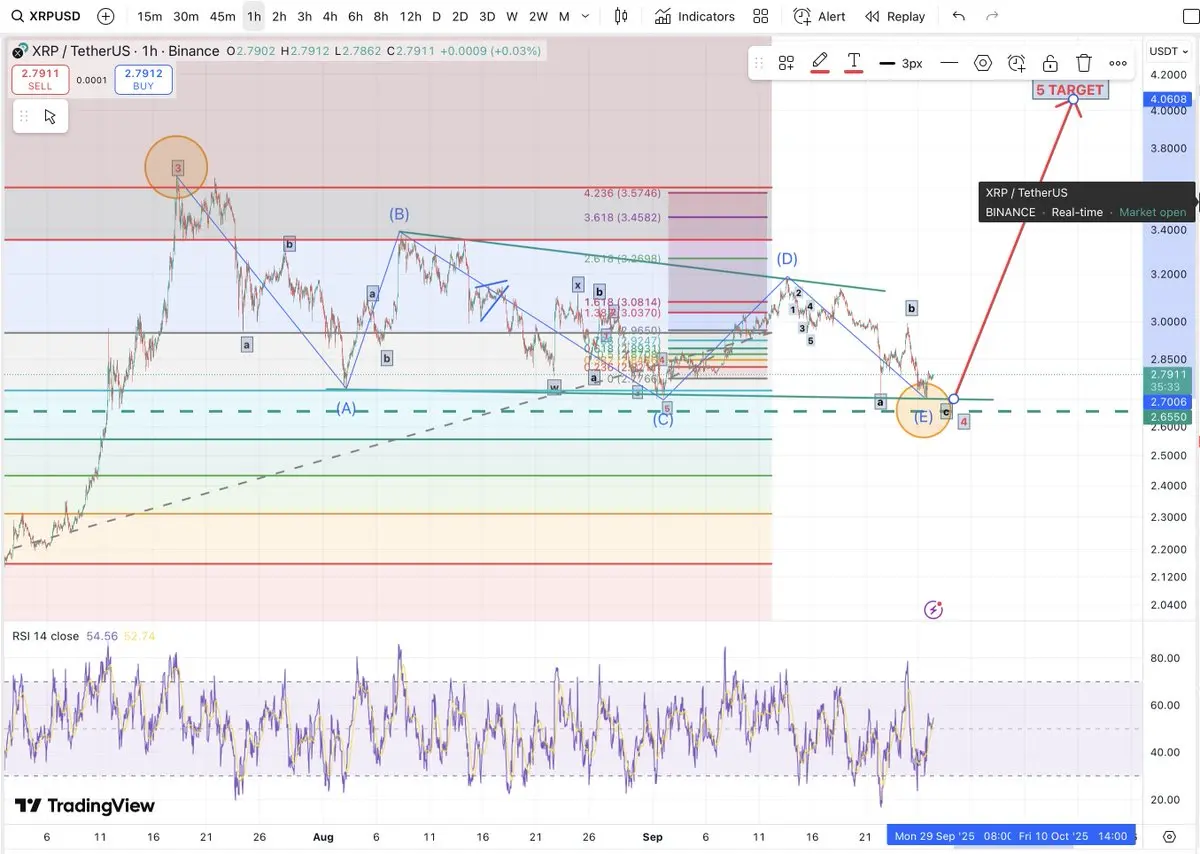Viewport: 1200px width, 854px height.
Task: Expand the timeframe list dropdown
Action: coord(585,16)
